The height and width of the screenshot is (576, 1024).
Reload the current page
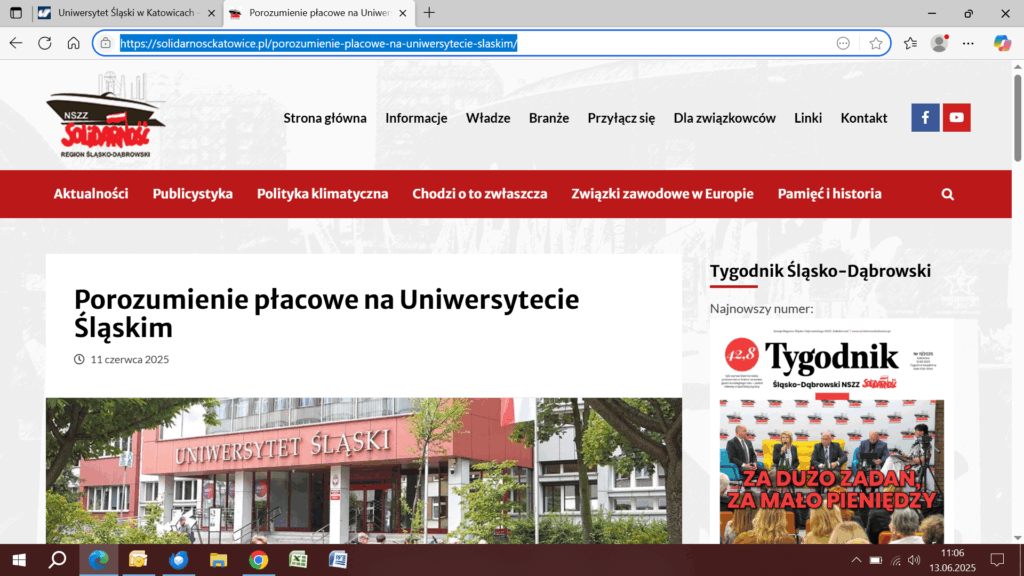click(44, 43)
